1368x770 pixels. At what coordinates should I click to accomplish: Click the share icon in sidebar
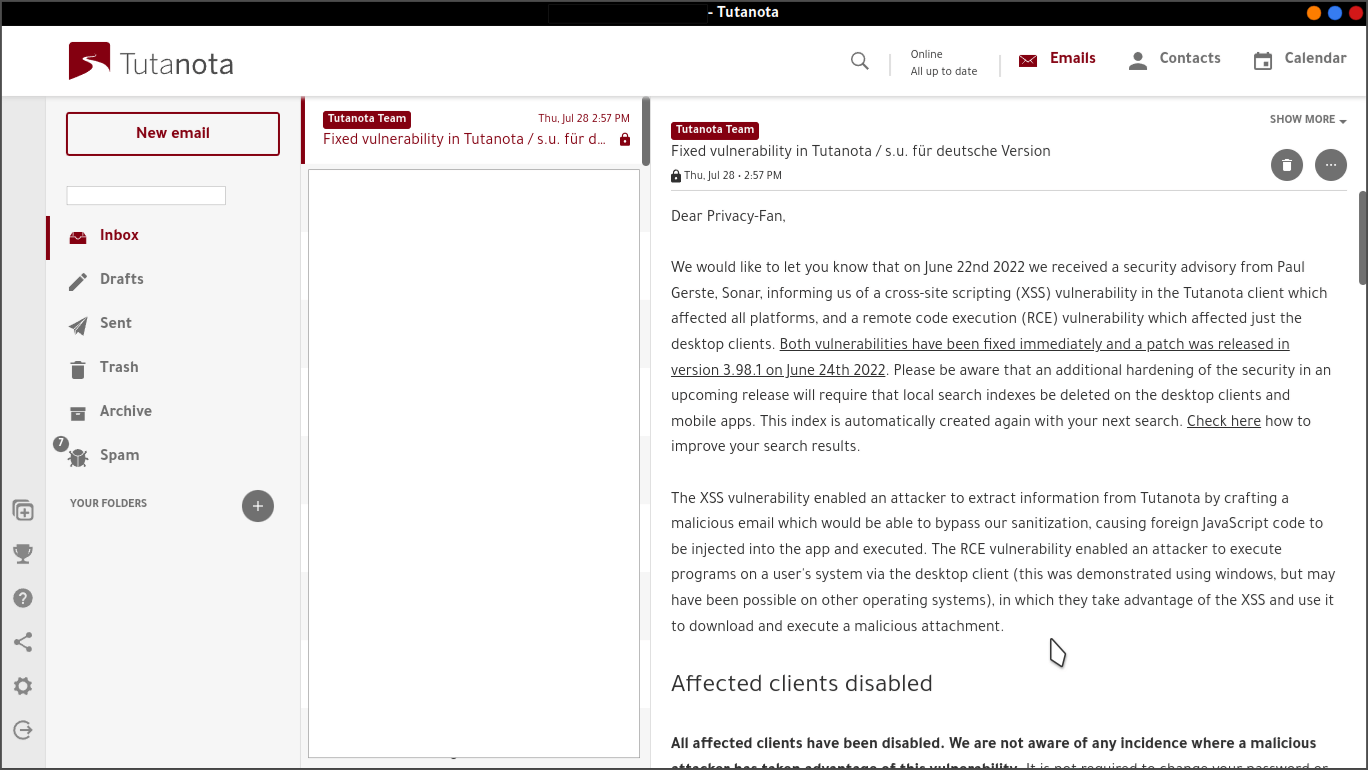[23, 642]
